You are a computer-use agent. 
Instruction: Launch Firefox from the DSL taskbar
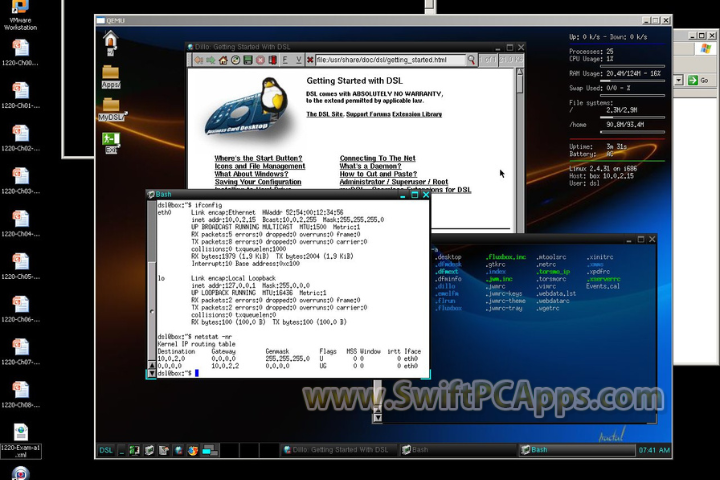193,451
